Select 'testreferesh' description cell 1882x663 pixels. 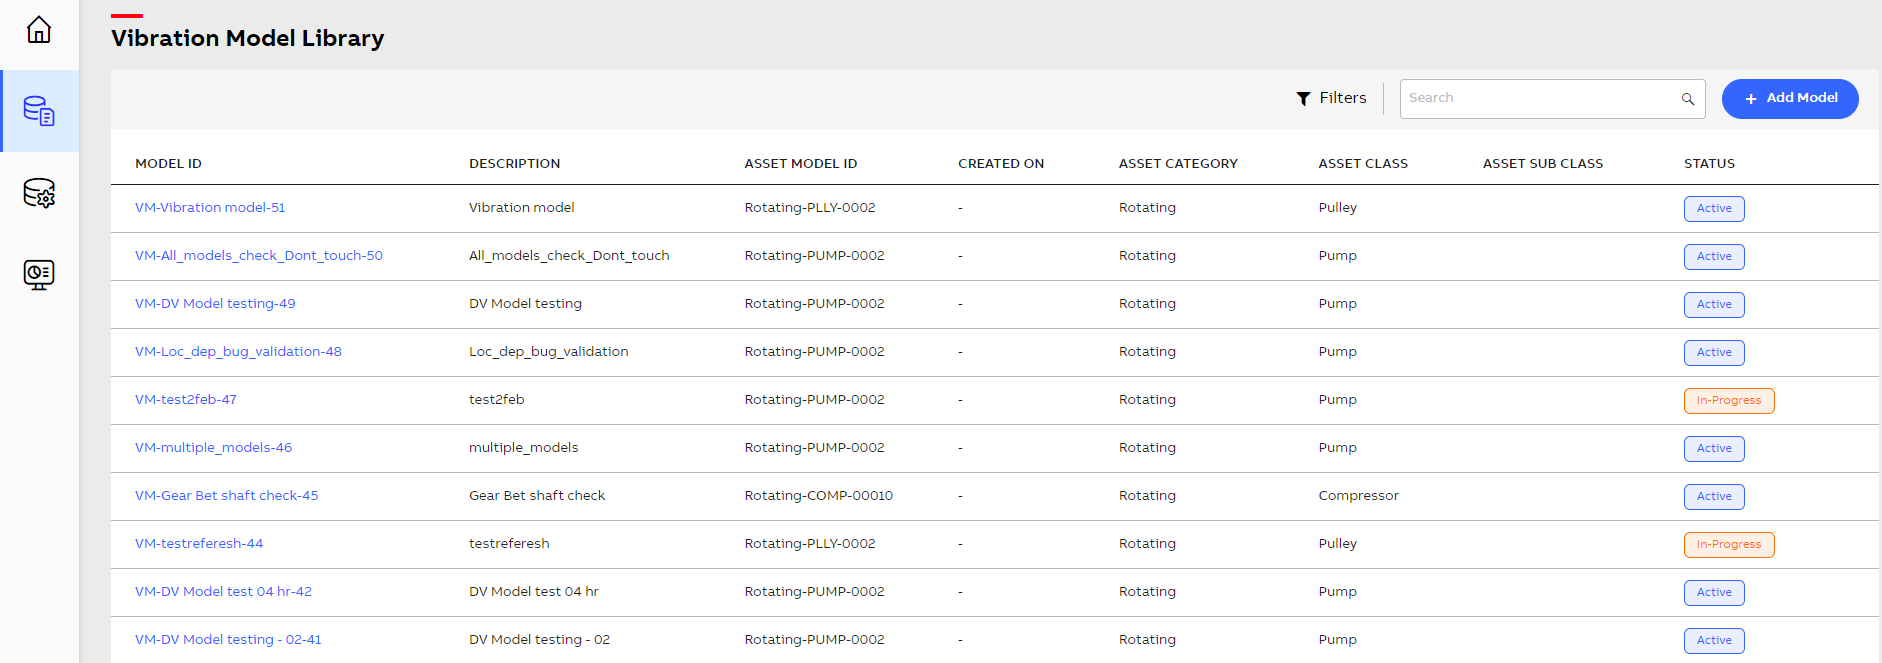click(509, 544)
